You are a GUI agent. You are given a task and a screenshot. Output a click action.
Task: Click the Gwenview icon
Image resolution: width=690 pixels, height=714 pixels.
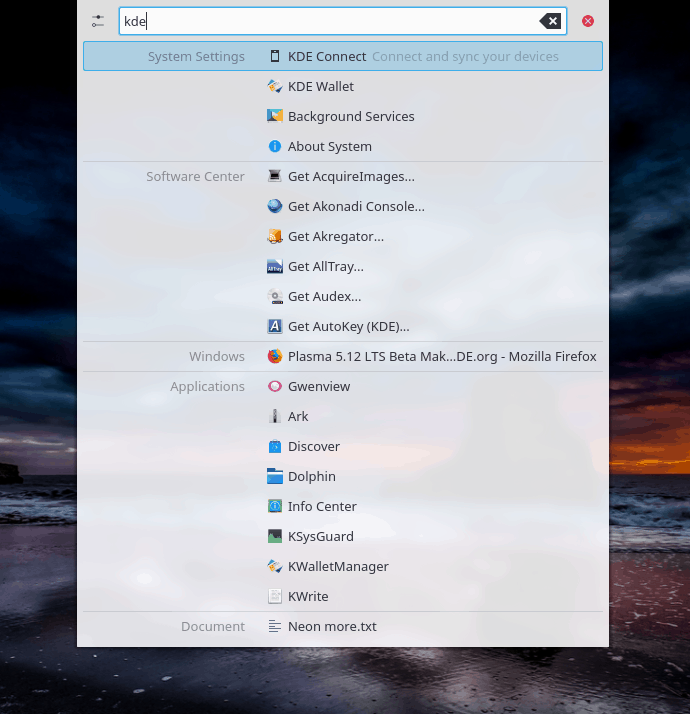point(275,386)
